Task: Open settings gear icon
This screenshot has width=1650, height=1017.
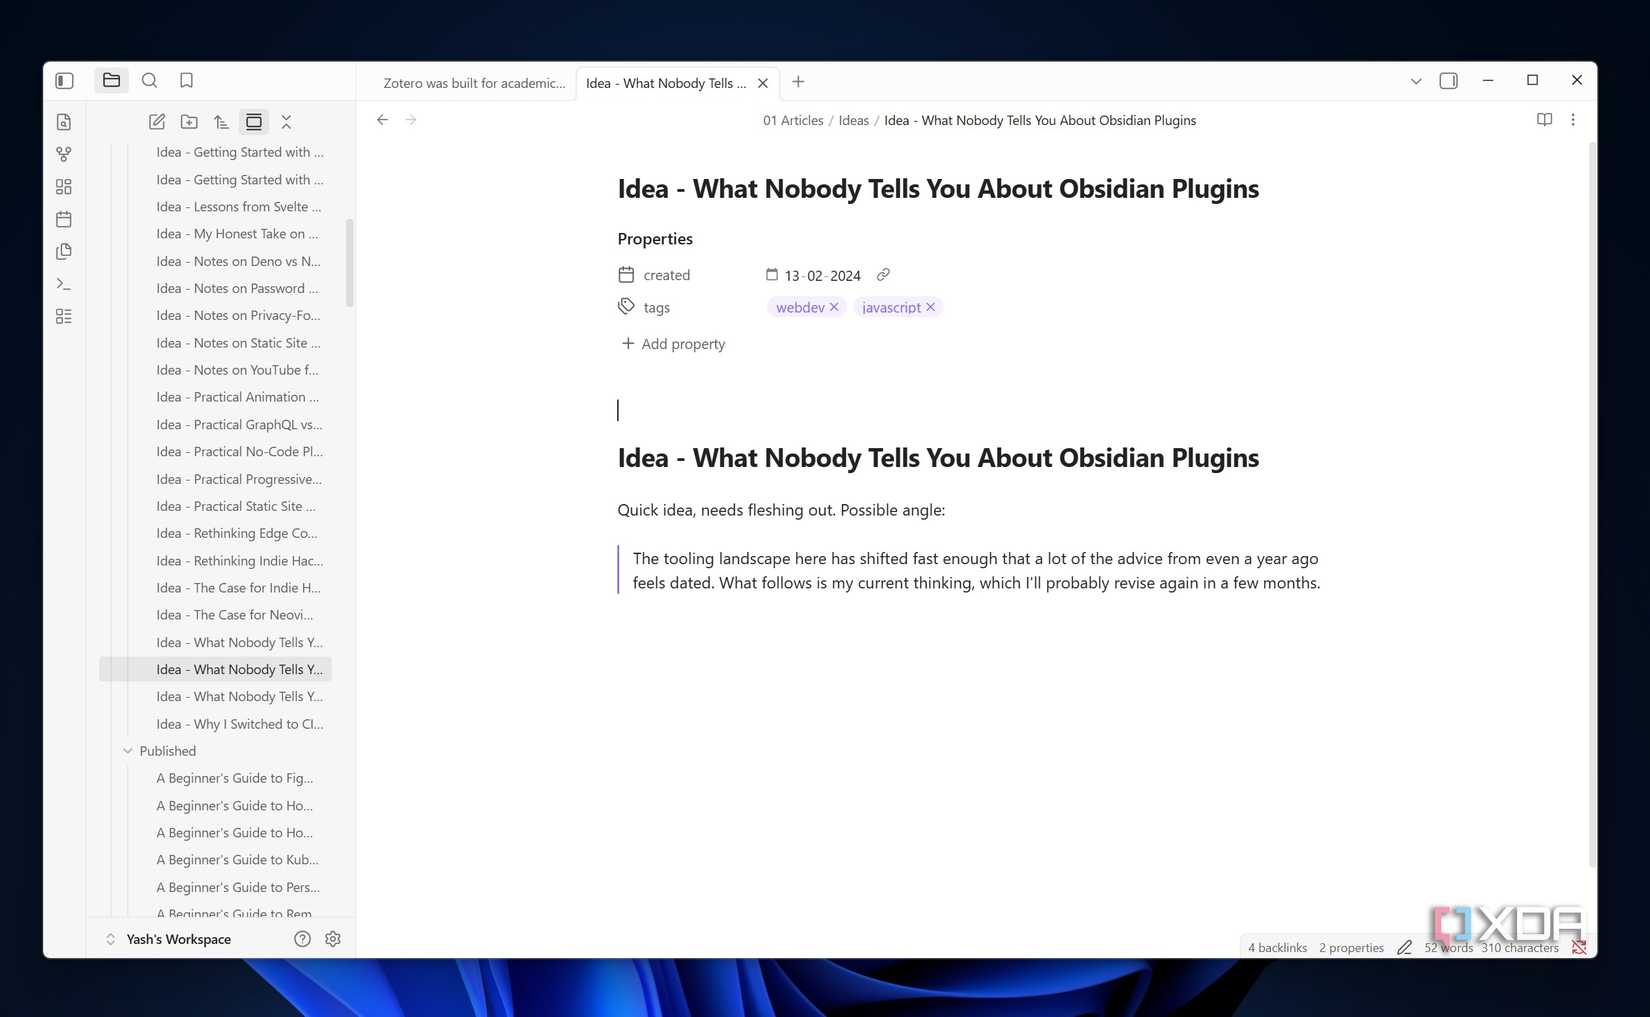Action: tap(333, 939)
